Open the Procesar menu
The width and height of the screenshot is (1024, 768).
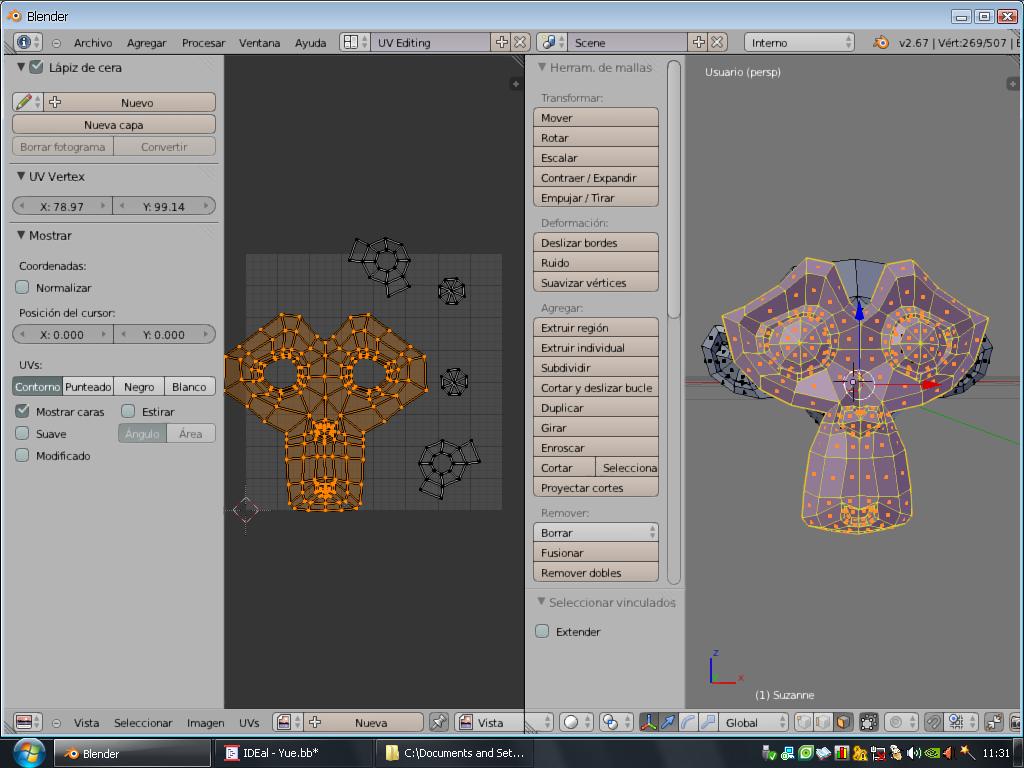pyautogui.click(x=203, y=43)
